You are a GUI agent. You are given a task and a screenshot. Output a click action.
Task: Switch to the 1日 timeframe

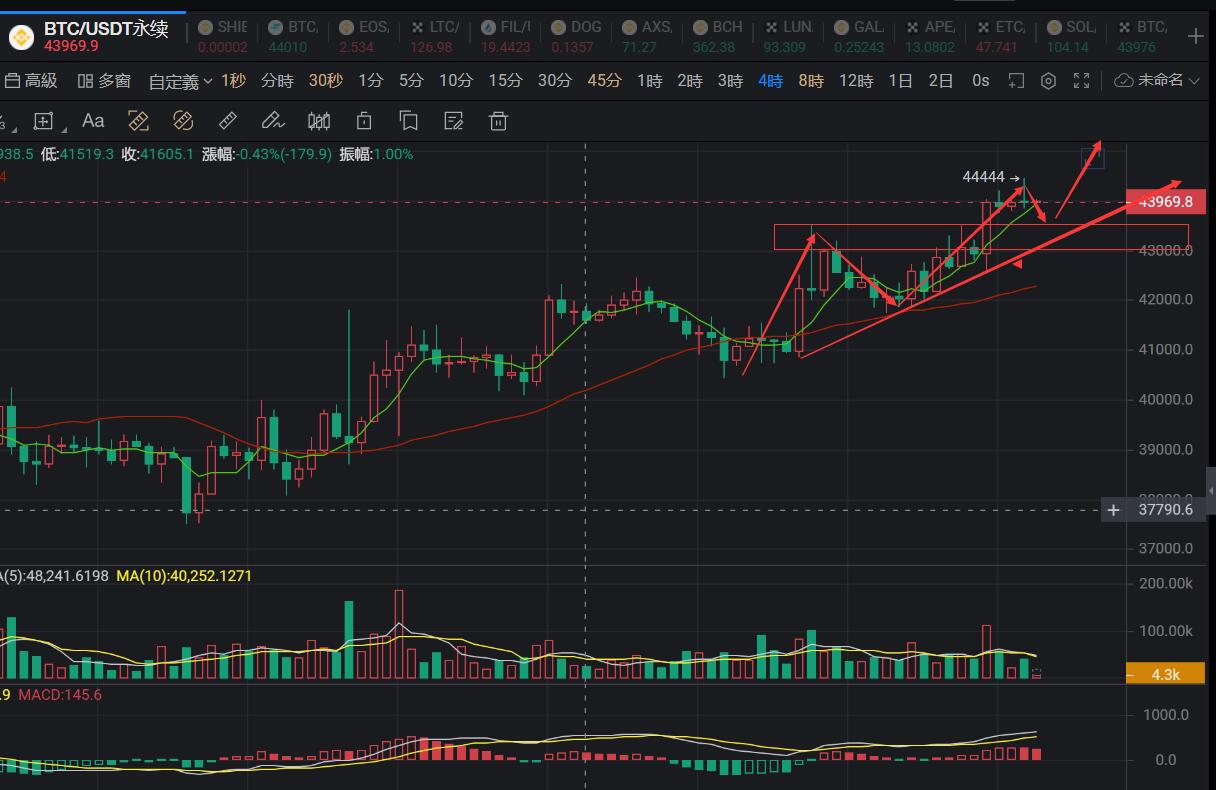coord(900,81)
